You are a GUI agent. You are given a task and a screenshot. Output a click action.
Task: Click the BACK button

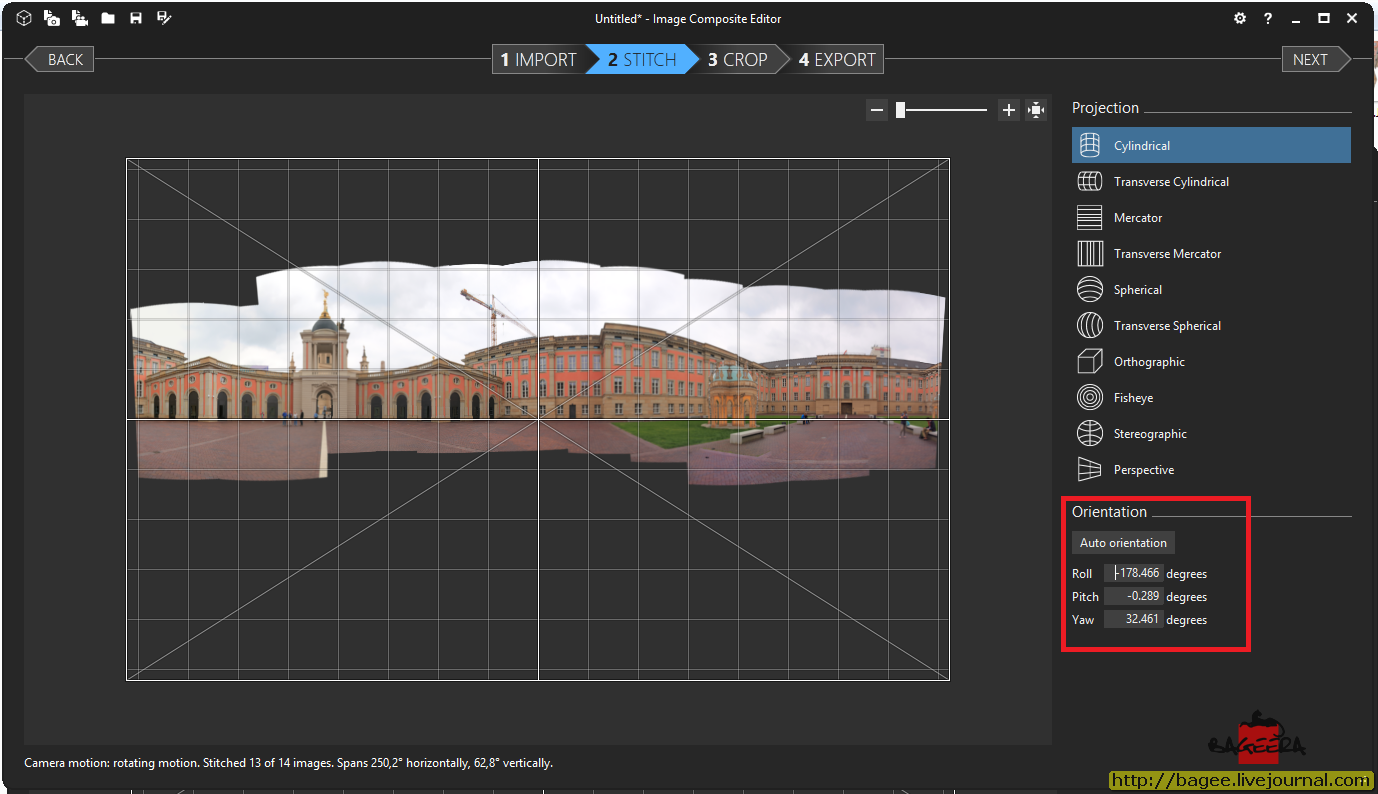(60, 60)
